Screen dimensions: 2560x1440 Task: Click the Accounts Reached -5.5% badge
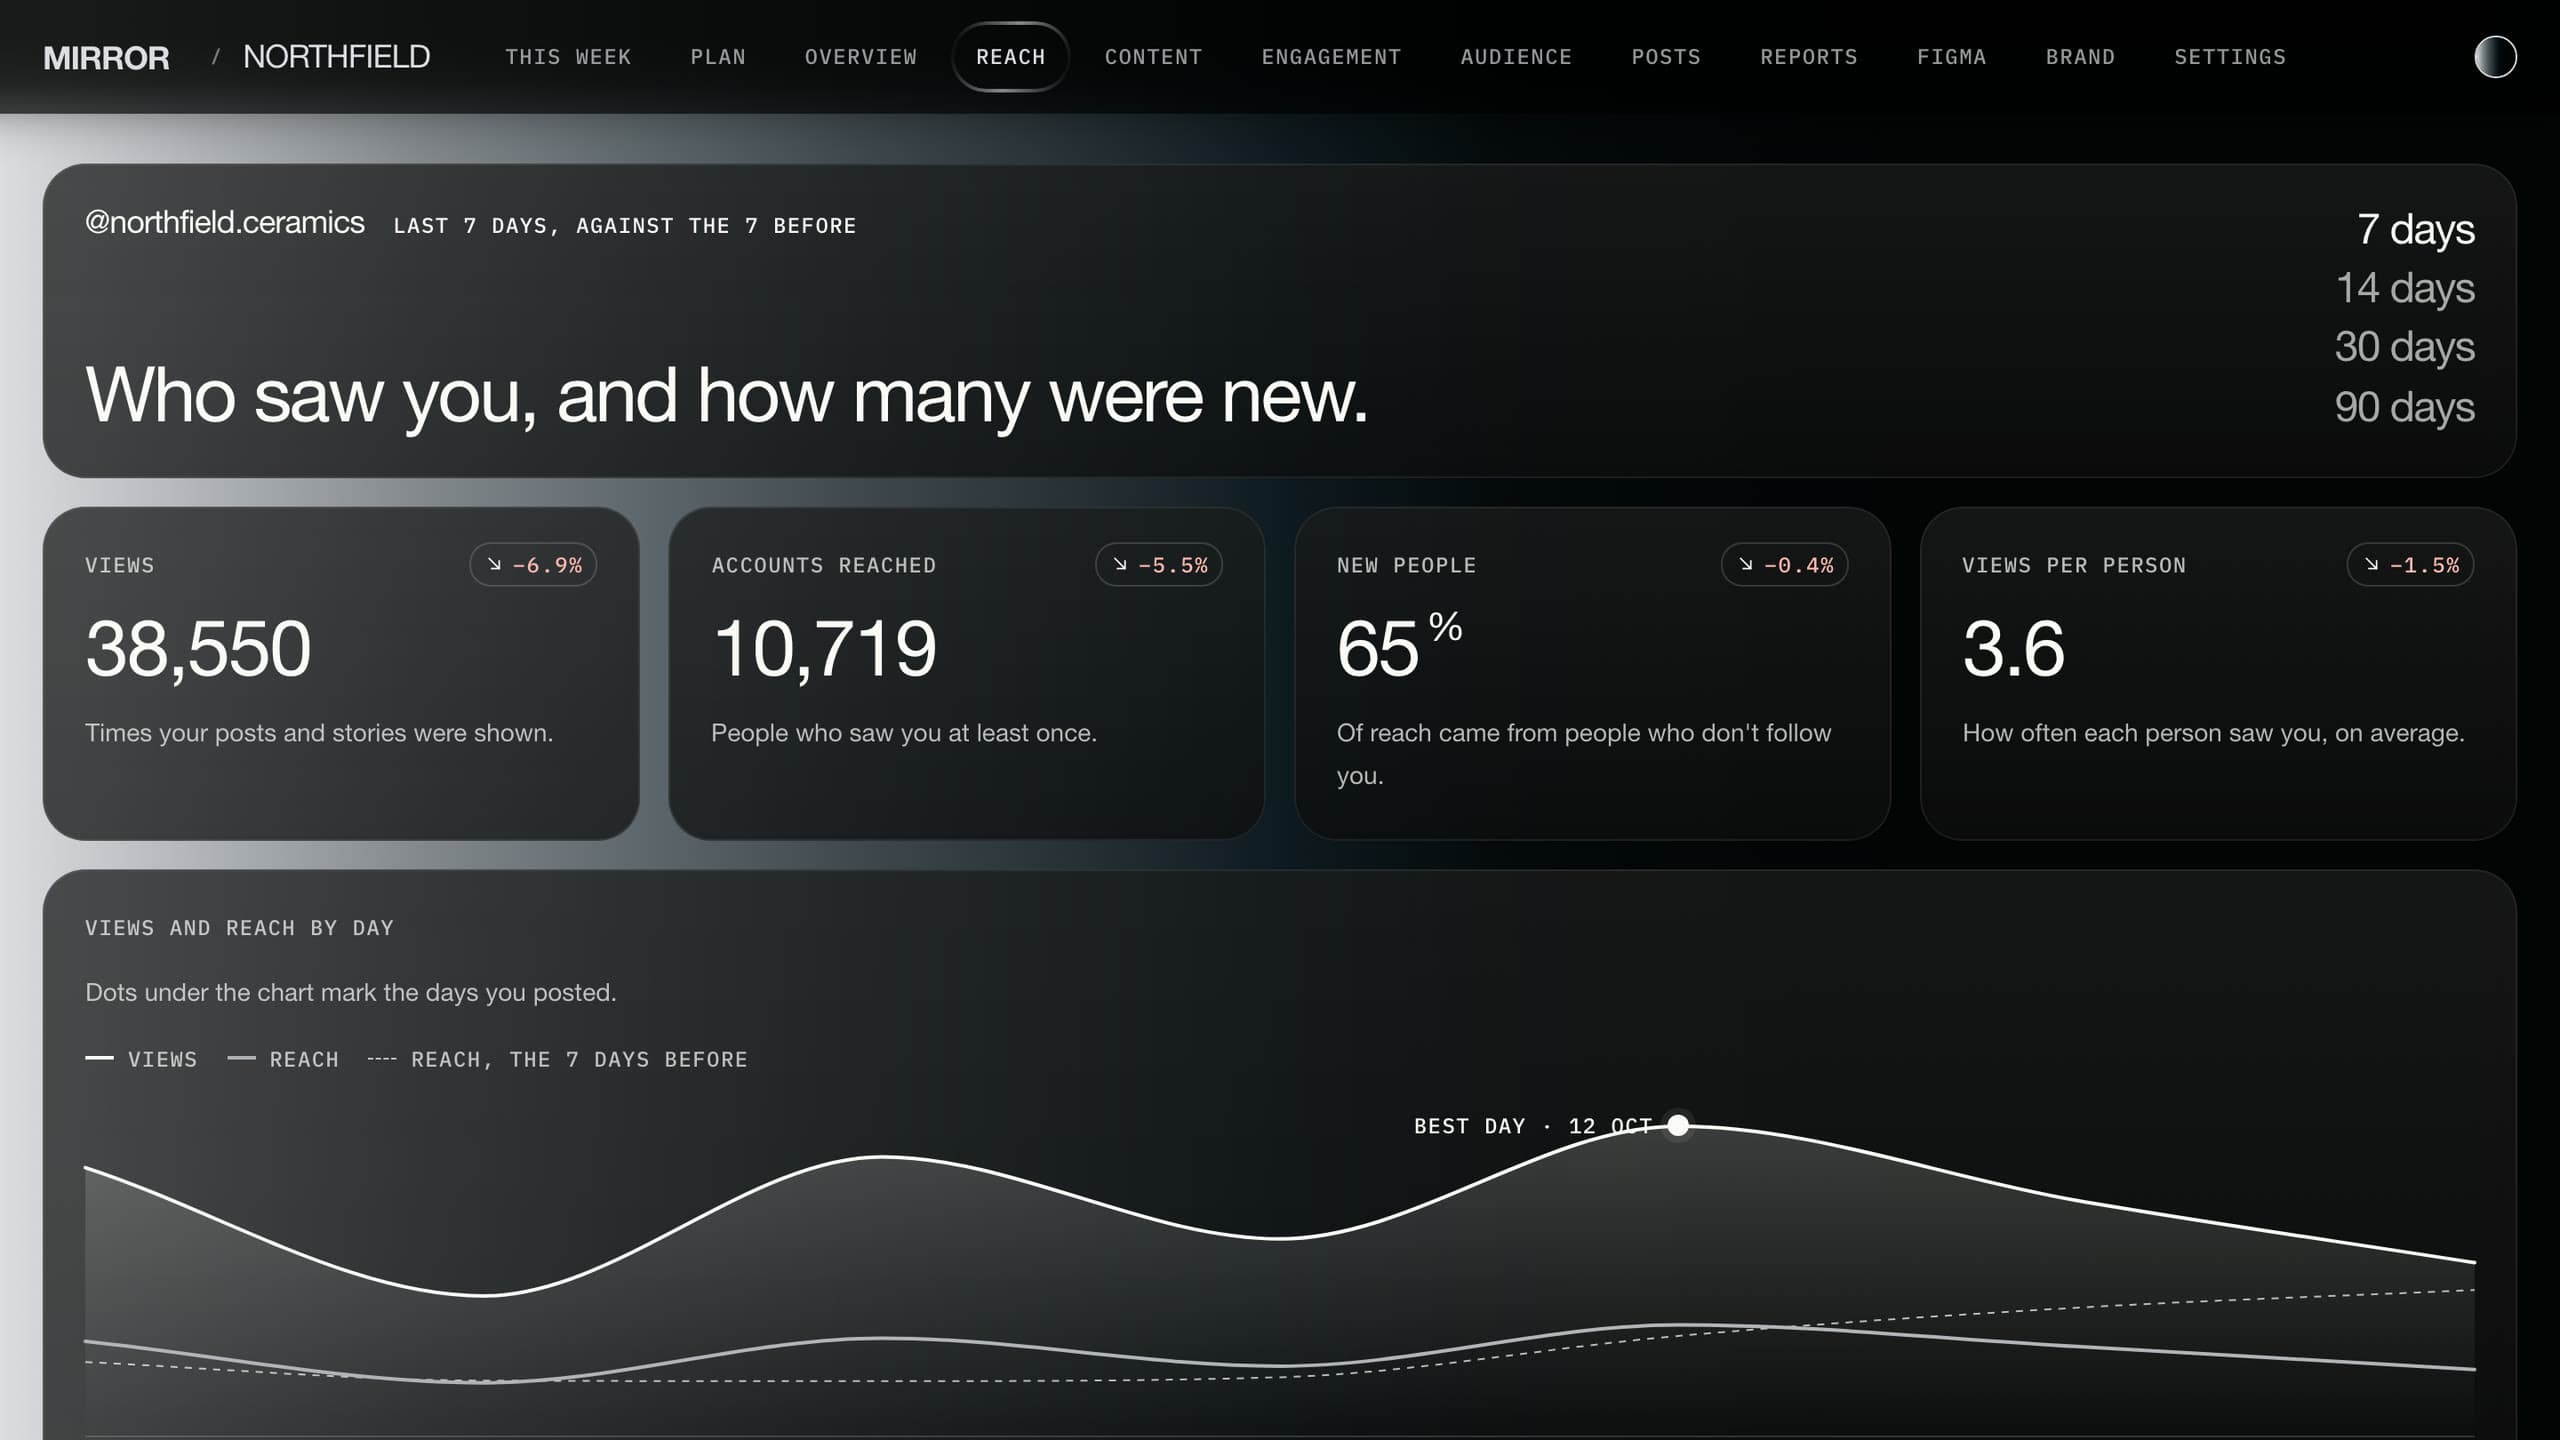tap(1159, 565)
